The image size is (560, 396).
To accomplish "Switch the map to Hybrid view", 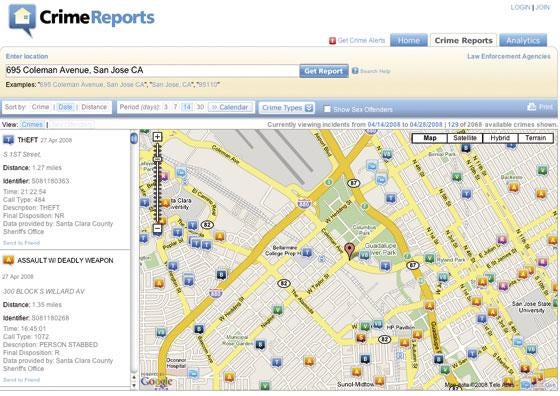I will pos(500,138).
